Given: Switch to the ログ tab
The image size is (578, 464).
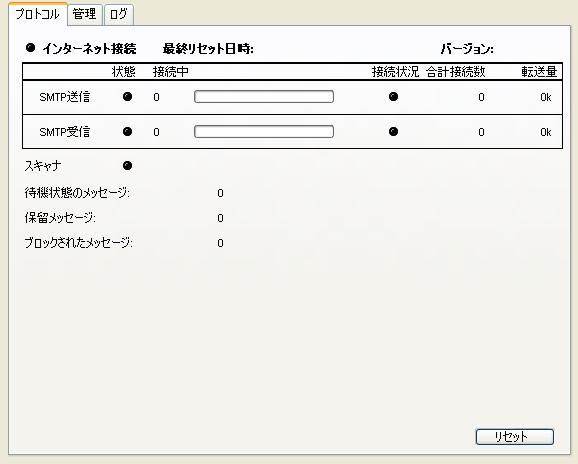Looking at the screenshot, I should tap(119, 14).
